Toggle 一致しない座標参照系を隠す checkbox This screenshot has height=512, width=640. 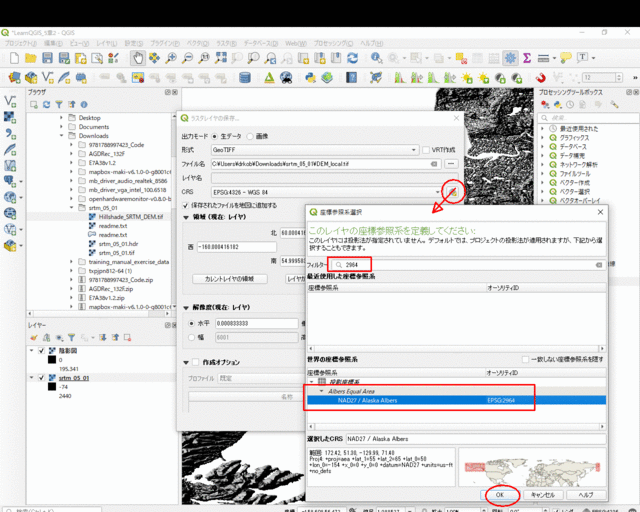526,359
